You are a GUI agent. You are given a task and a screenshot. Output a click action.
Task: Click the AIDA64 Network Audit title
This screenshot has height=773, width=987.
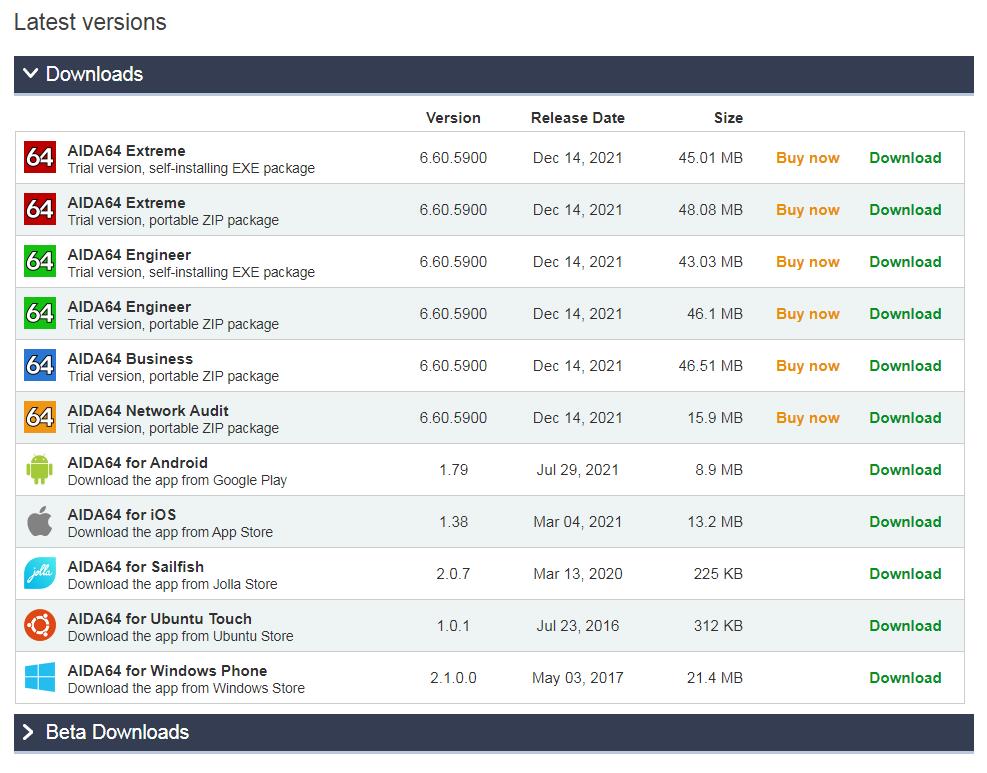pyautogui.click(x=148, y=410)
